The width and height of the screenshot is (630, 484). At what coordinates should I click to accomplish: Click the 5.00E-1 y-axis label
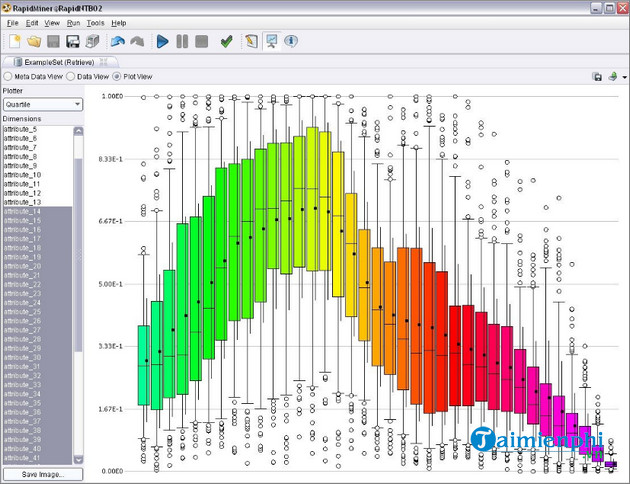pyautogui.click(x=110, y=284)
